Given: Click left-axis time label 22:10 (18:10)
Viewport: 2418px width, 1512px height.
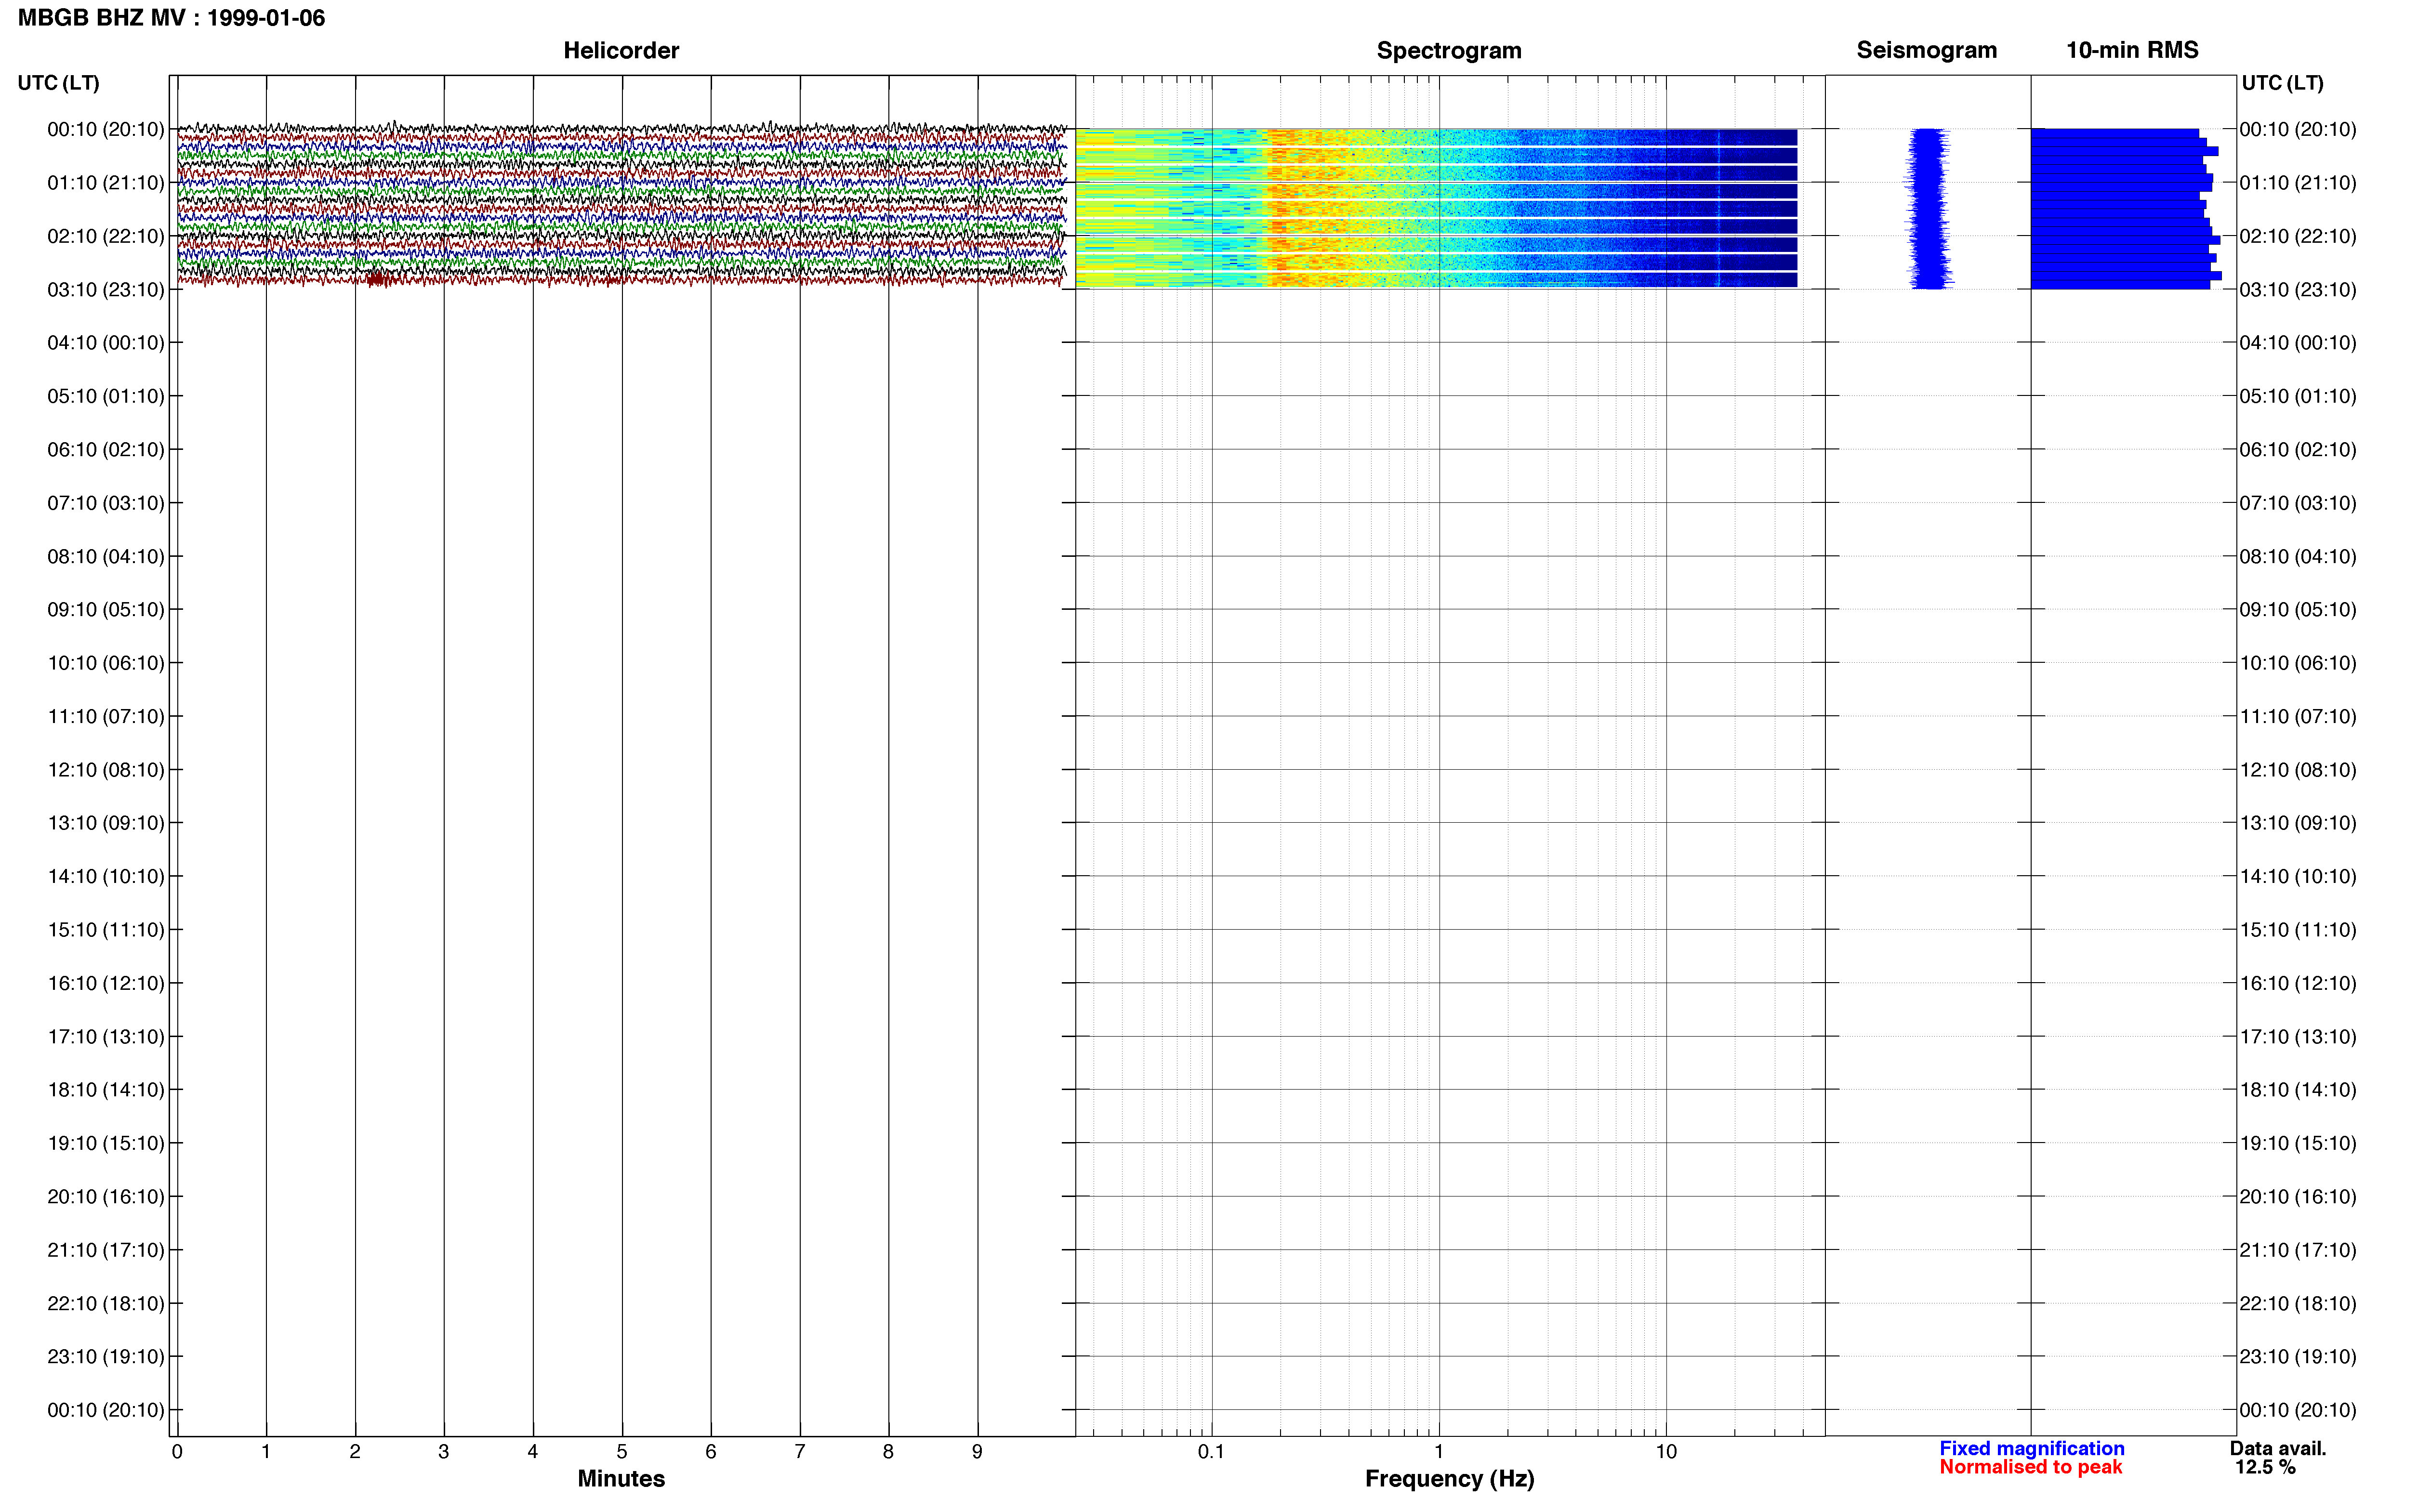Looking at the screenshot, I should pyautogui.click(x=106, y=1303).
